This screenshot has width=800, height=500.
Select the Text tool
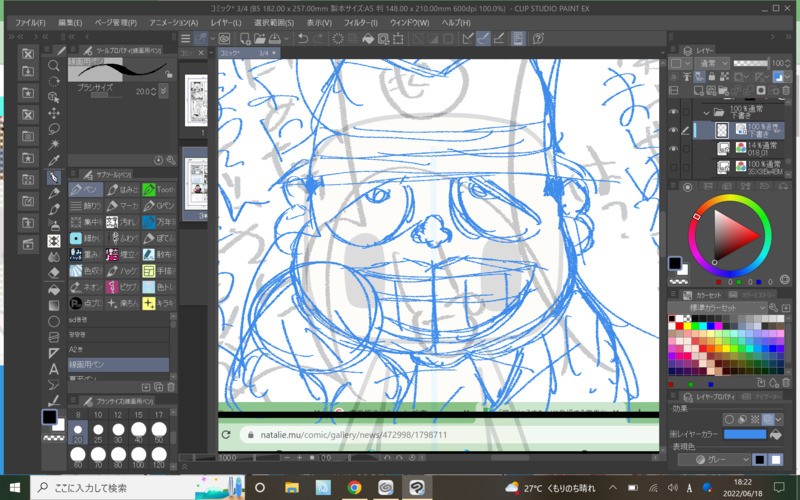54,368
